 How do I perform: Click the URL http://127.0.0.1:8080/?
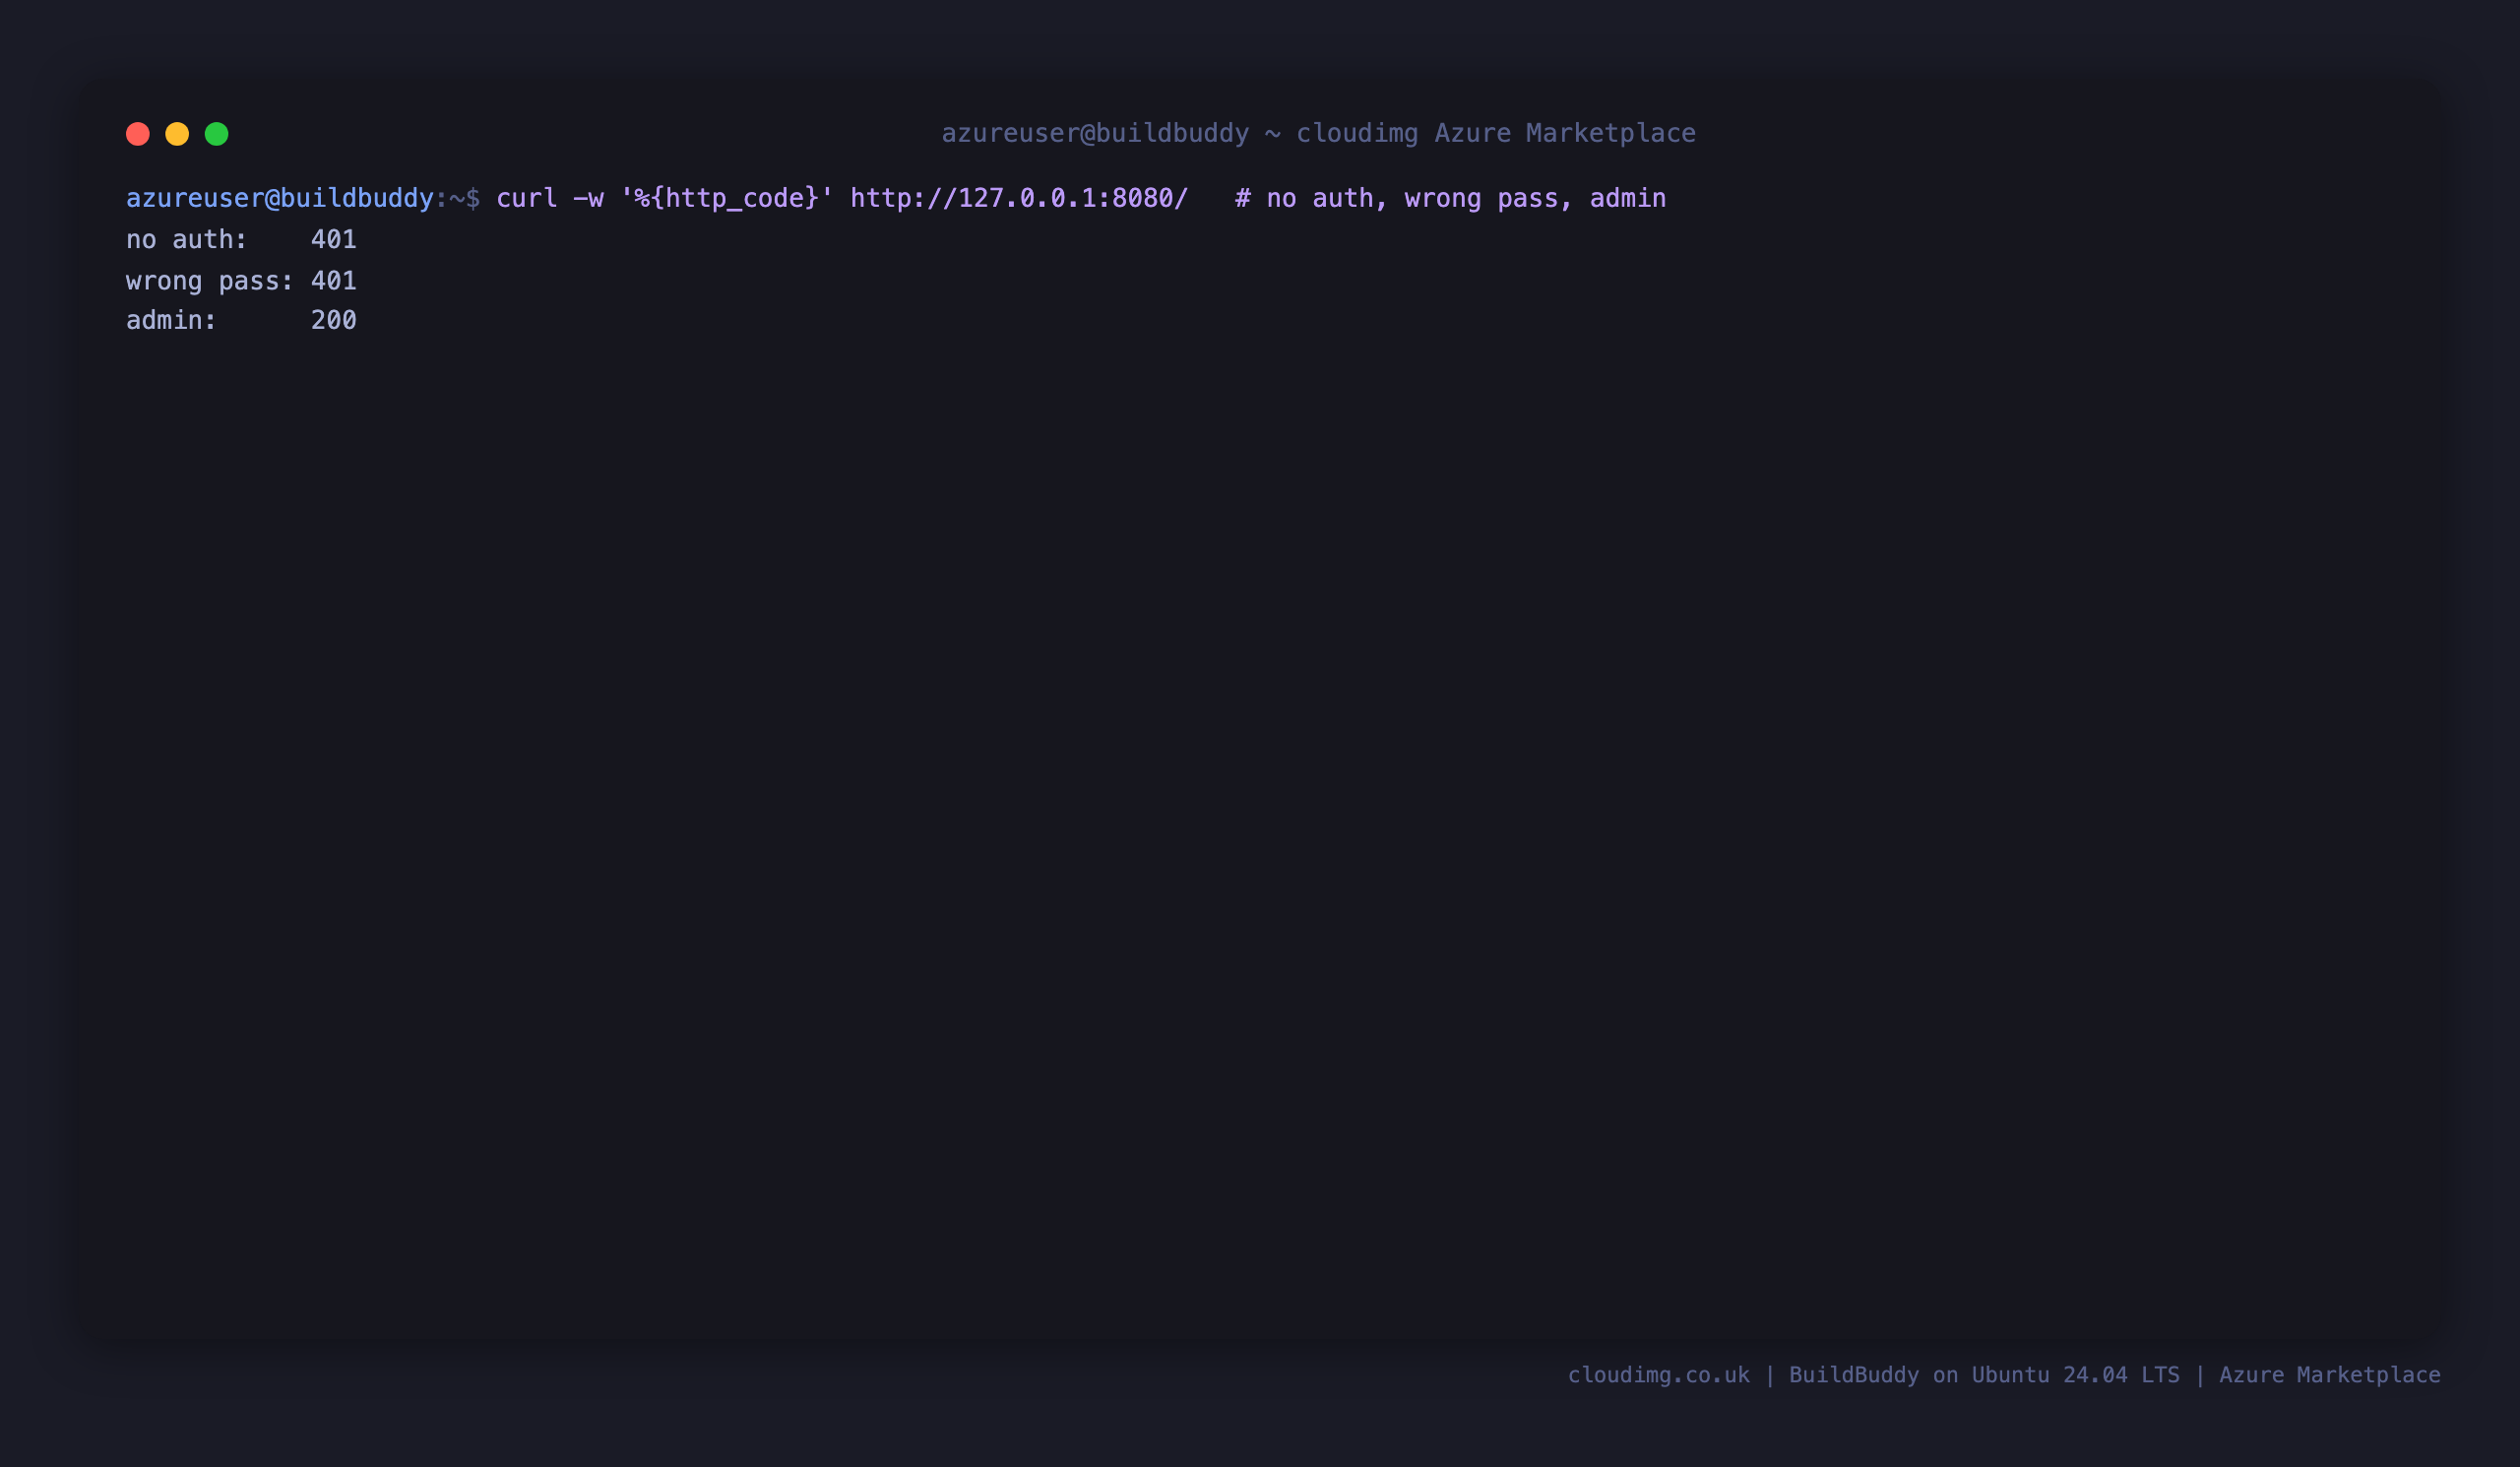click(1019, 198)
